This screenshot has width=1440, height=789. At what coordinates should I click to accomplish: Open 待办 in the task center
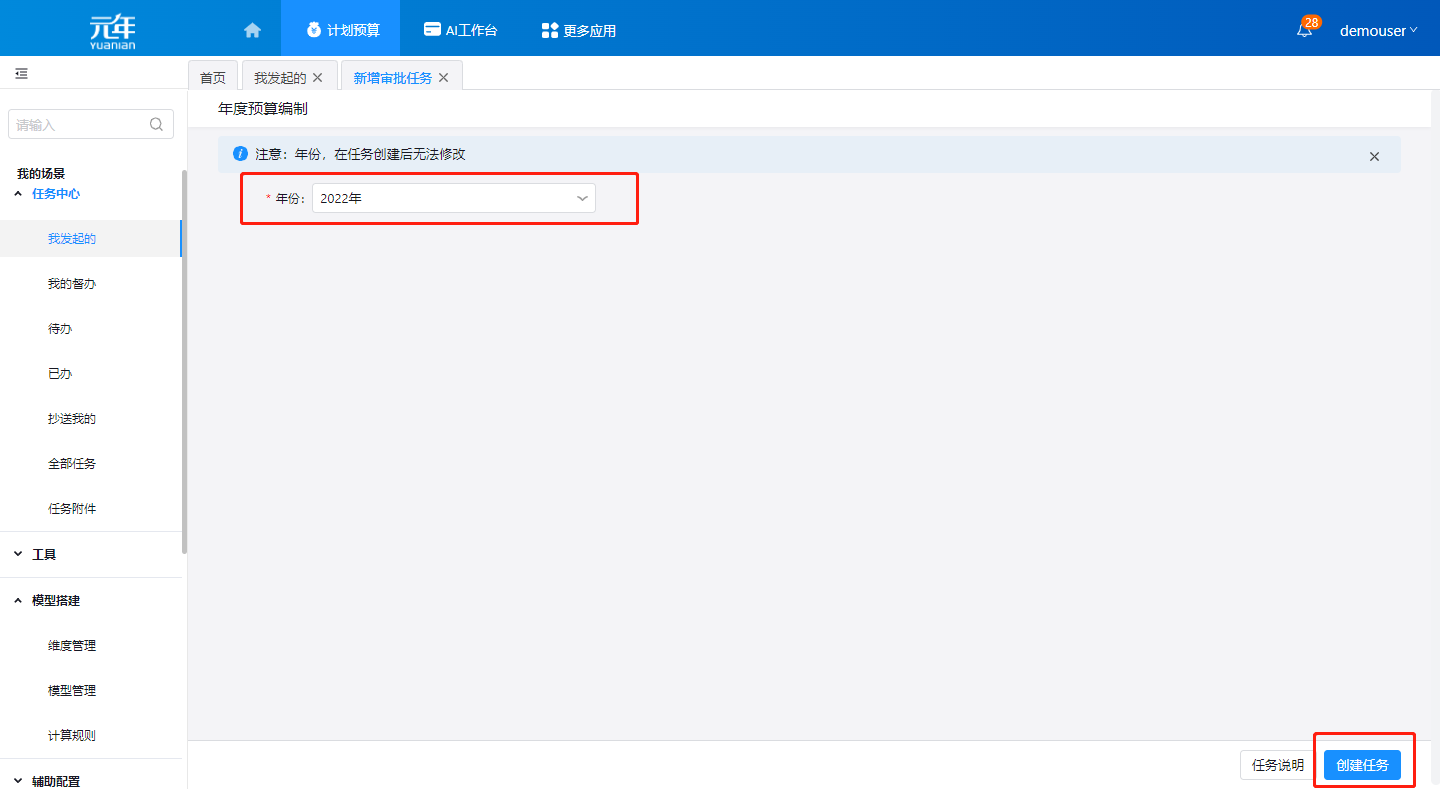tap(60, 329)
